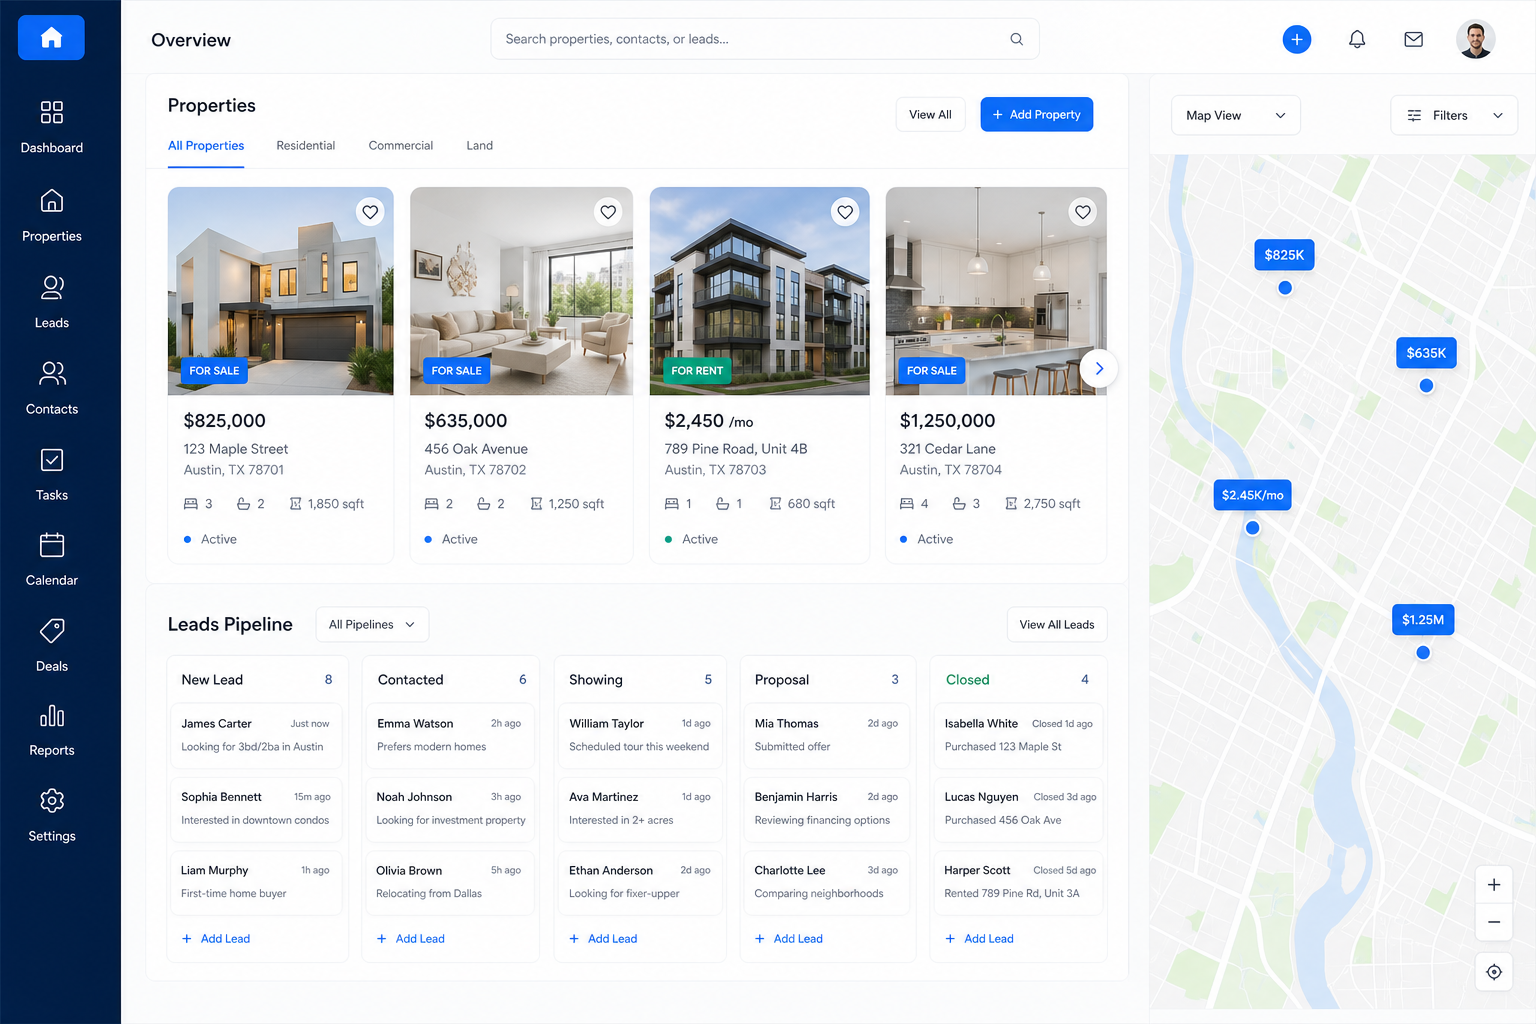Open the mail inbox icon
1536x1024 pixels.
pyautogui.click(x=1413, y=39)
